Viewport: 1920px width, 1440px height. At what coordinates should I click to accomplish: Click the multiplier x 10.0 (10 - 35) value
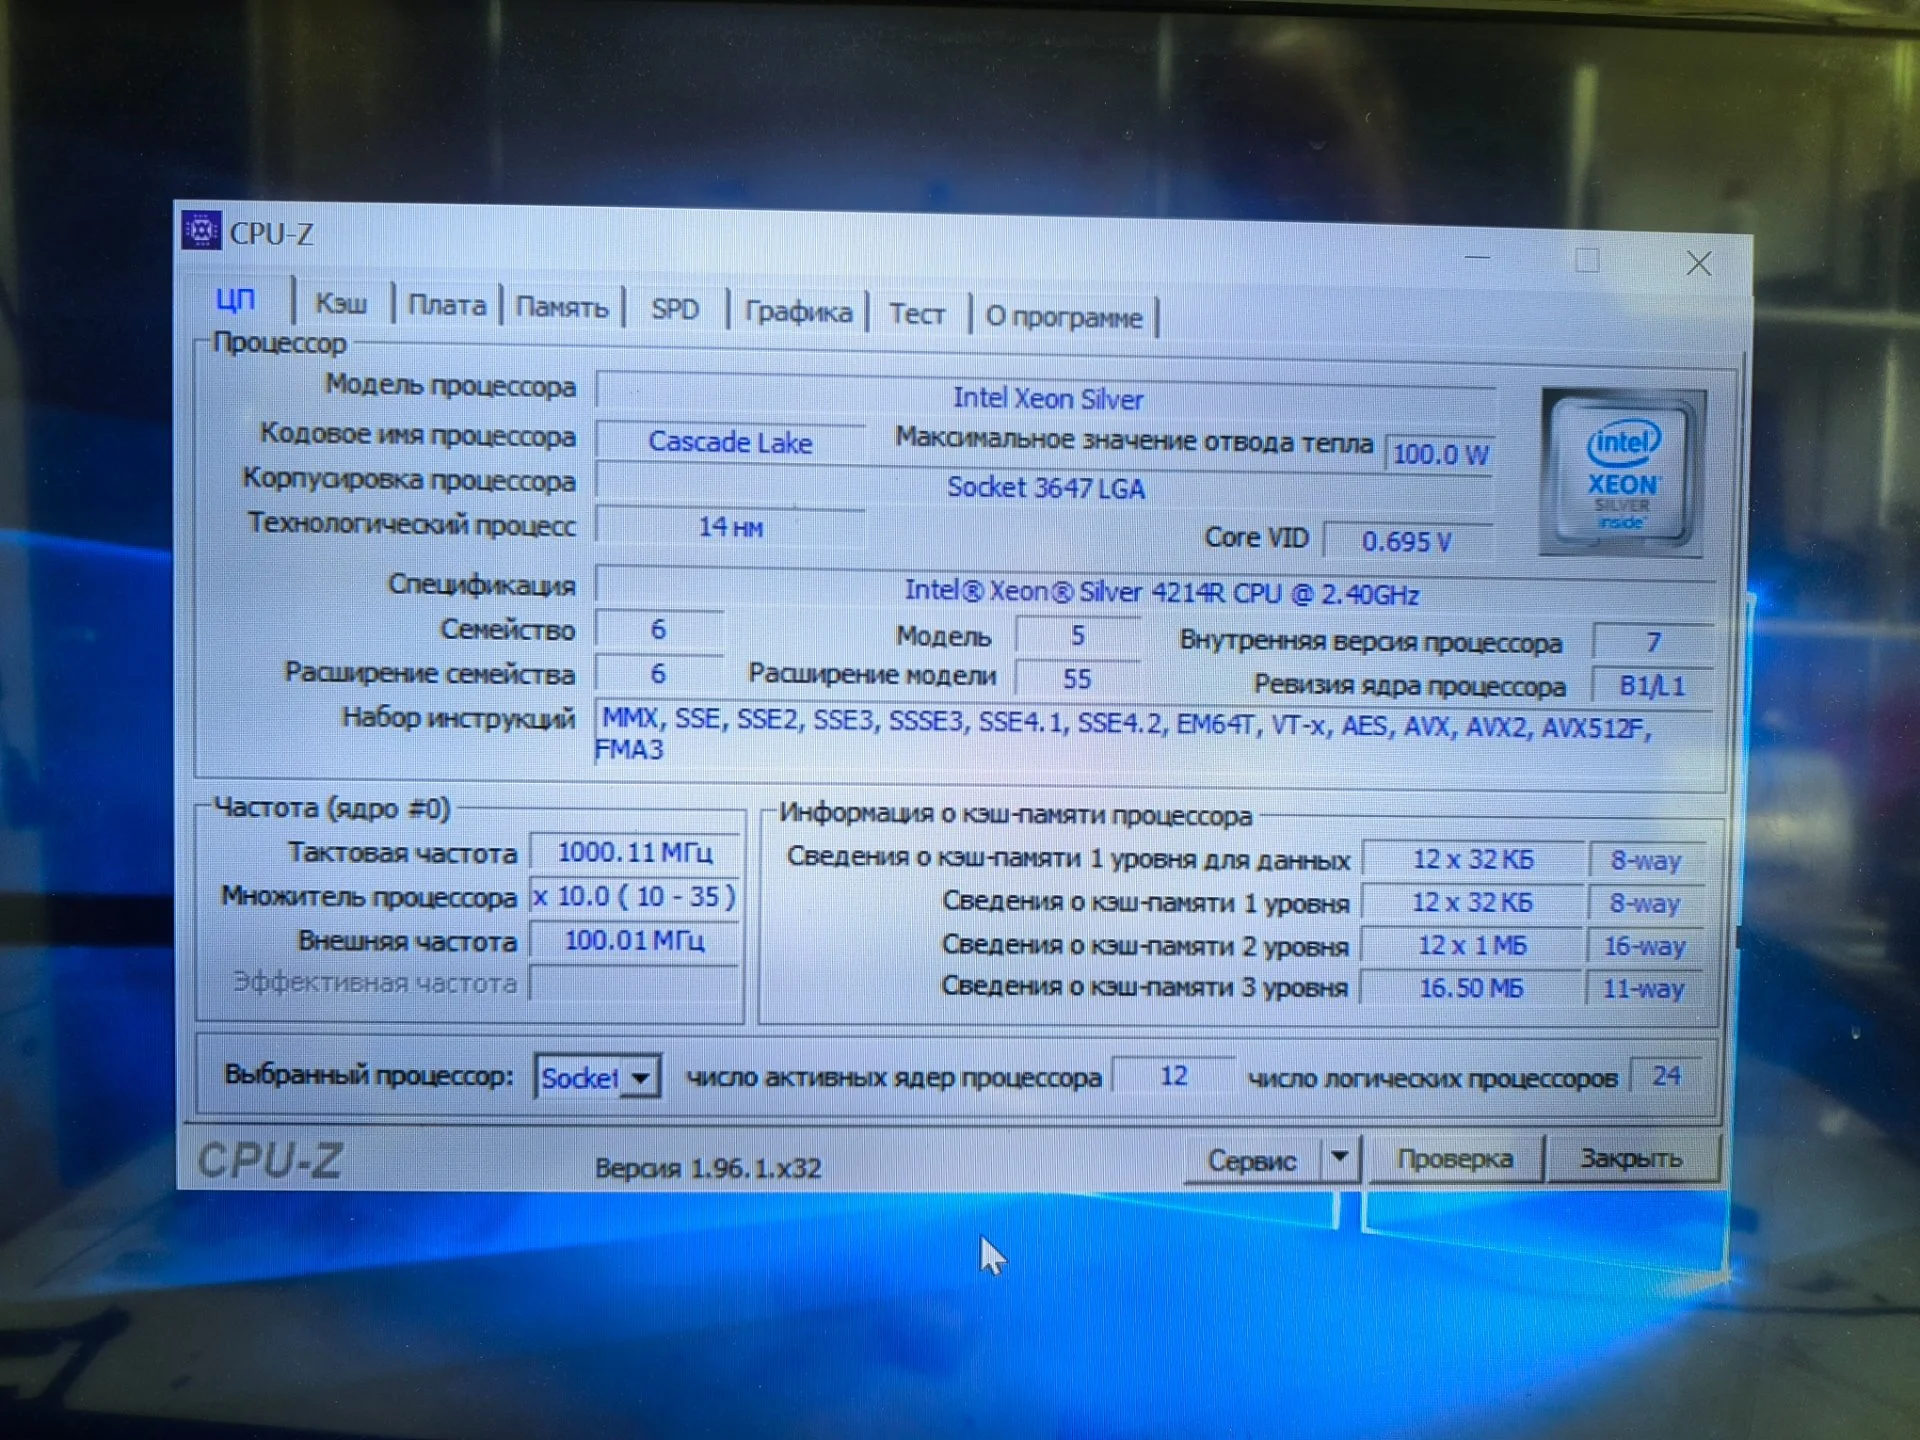tap(635, 896)
